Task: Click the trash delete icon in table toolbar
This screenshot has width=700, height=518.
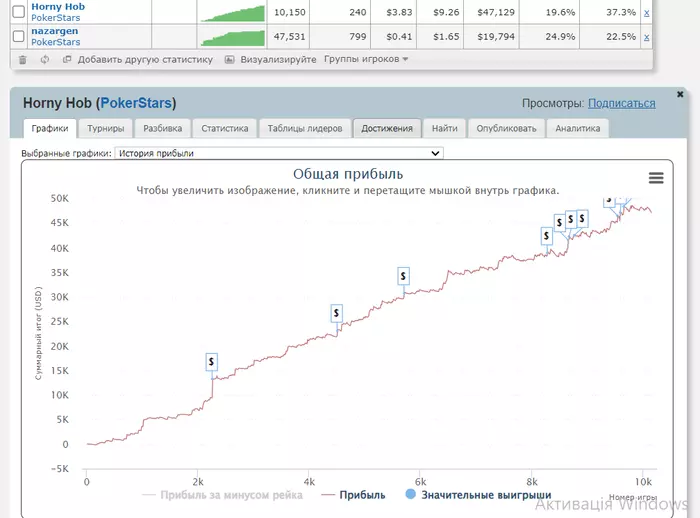Action: click(x=23, y=59)
